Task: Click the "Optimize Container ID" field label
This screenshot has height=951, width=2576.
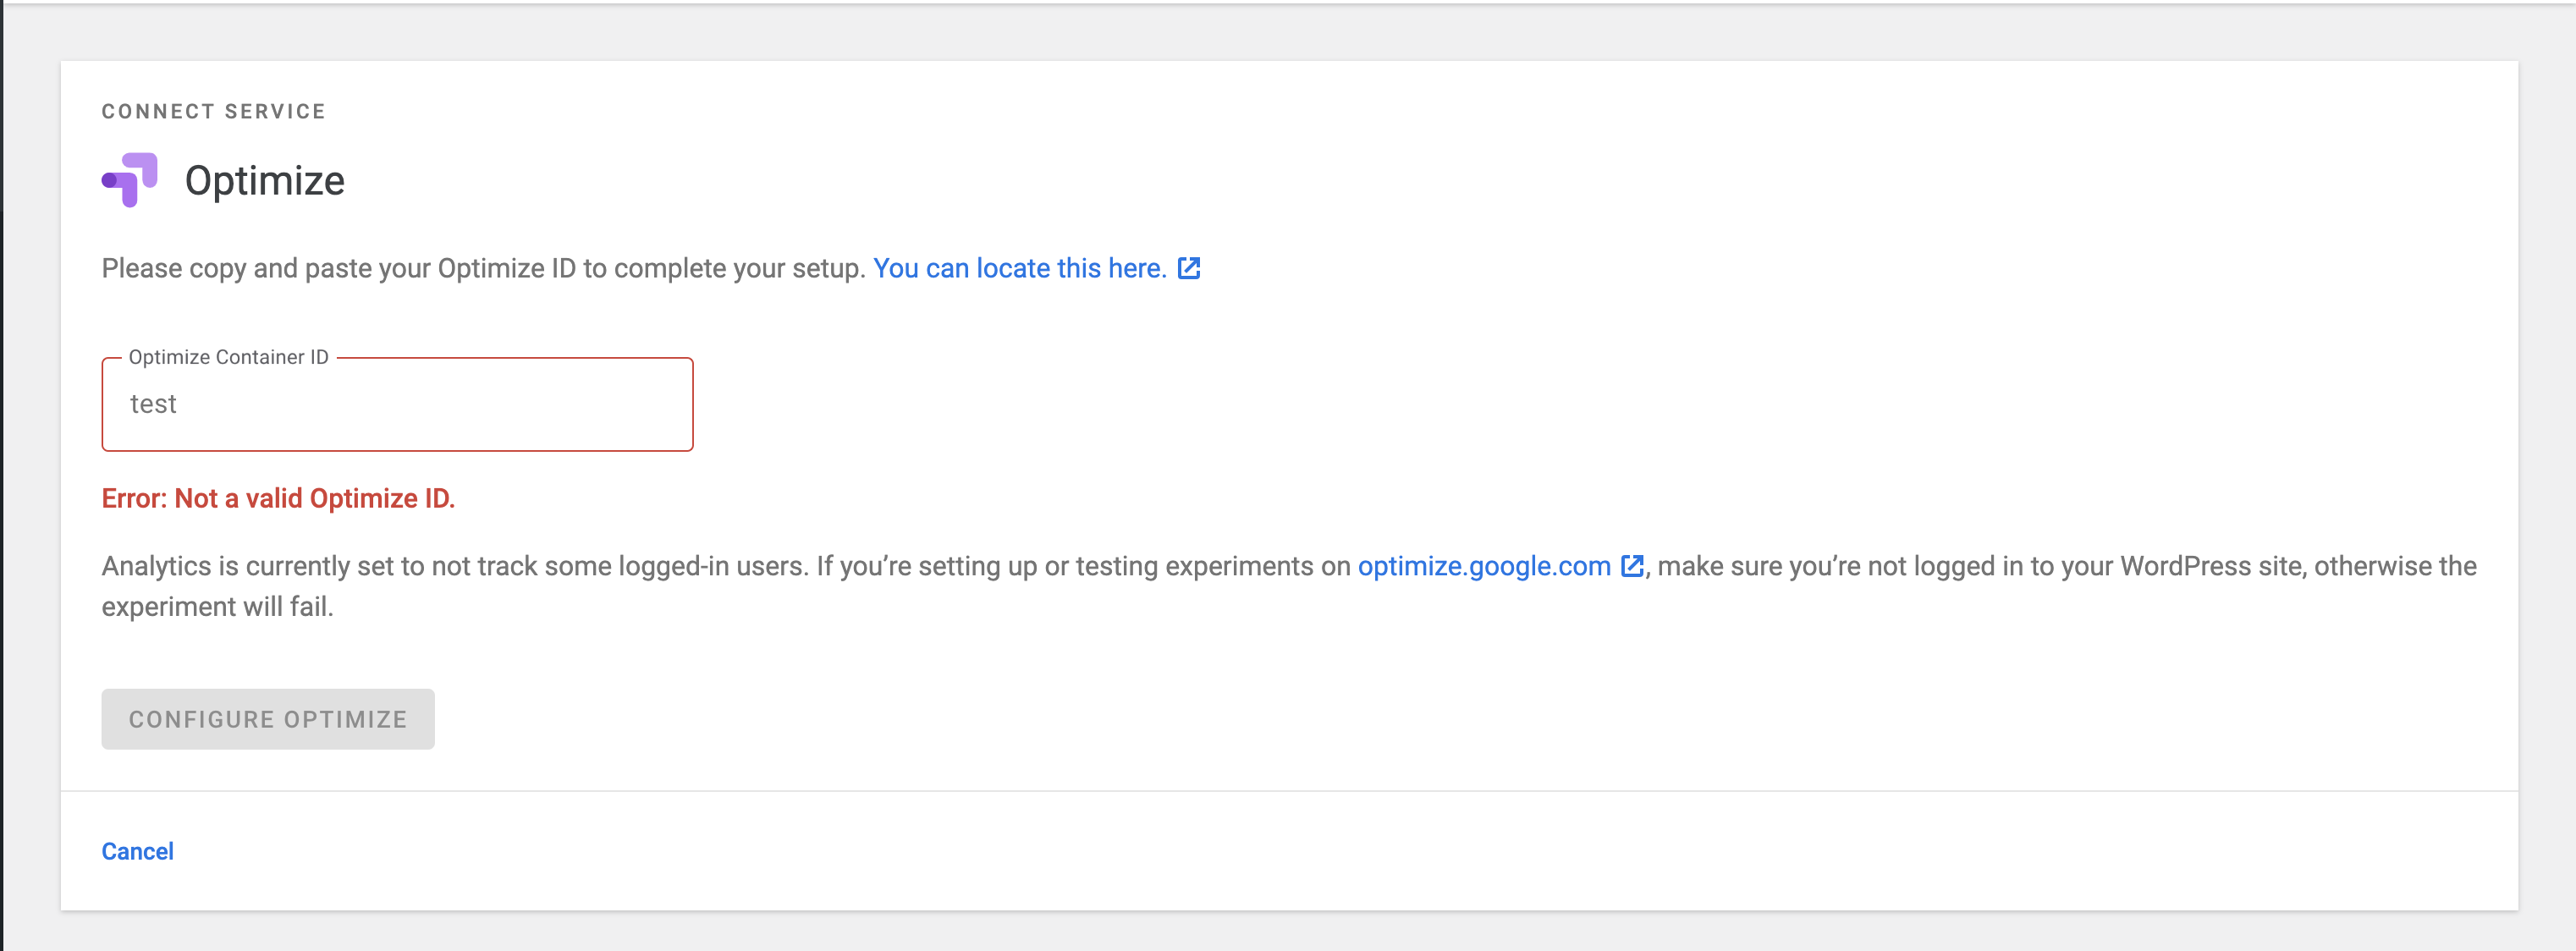Action: pos(228,356)
